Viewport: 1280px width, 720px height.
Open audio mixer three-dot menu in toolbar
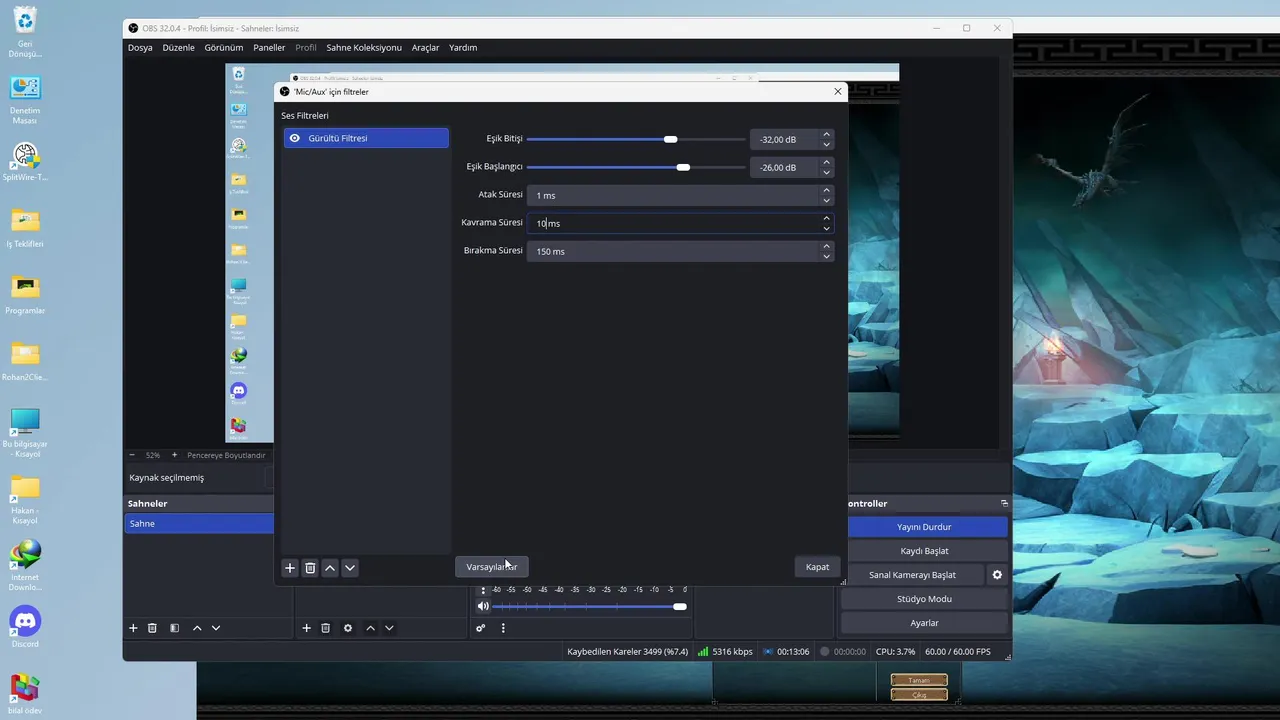pos(503,628)
